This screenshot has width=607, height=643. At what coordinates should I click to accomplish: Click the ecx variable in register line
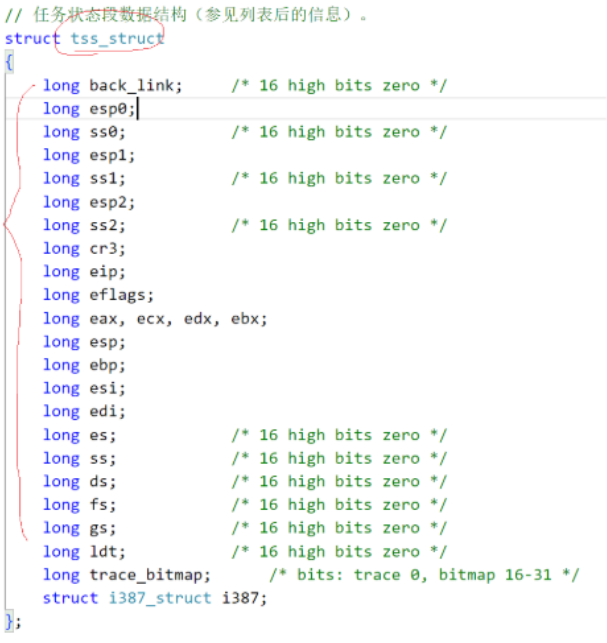tap(151, 318)
